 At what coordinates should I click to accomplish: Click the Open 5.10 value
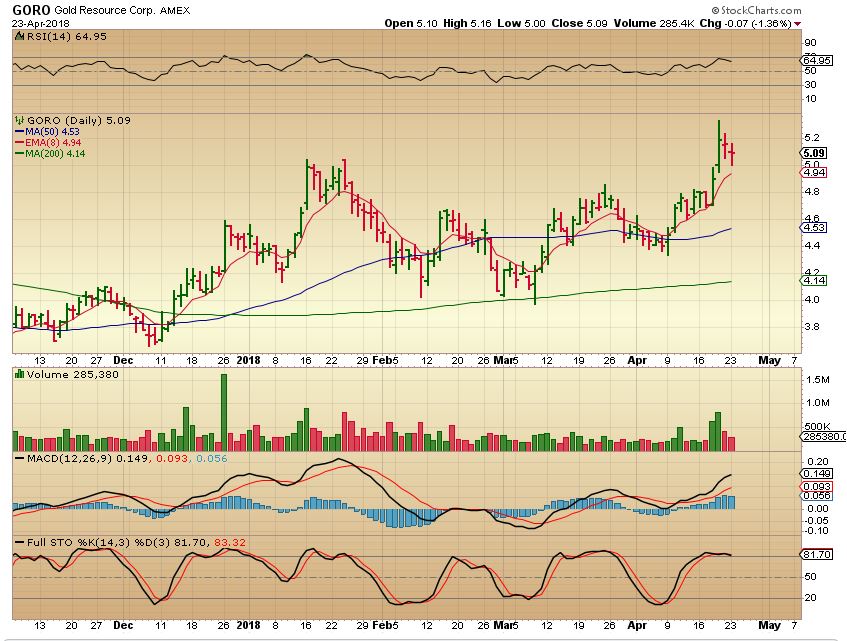click(411, 24)
